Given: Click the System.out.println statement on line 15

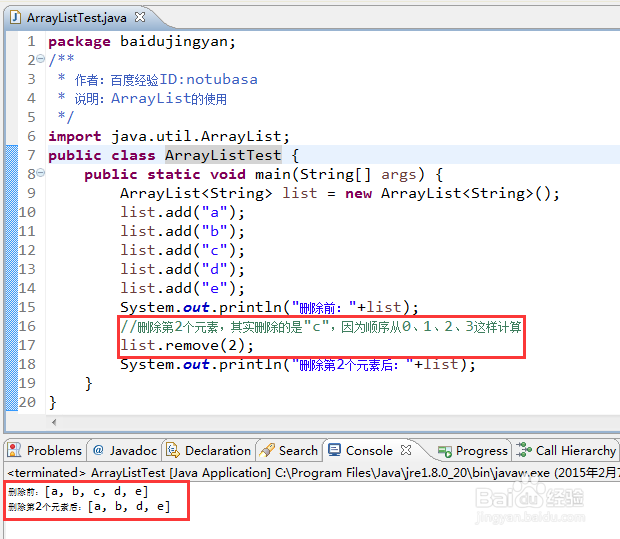Looking at the screenshot, I should pos(269,307).
